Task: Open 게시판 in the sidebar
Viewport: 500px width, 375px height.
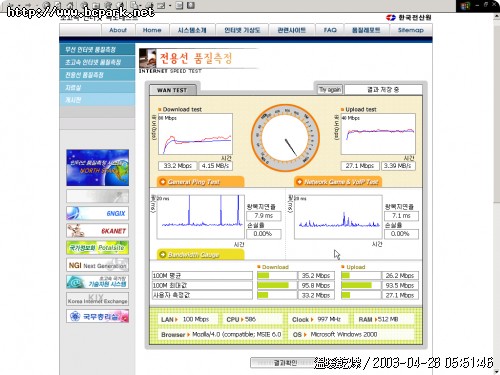Action: pyautogui.click(x=97, y=100)
